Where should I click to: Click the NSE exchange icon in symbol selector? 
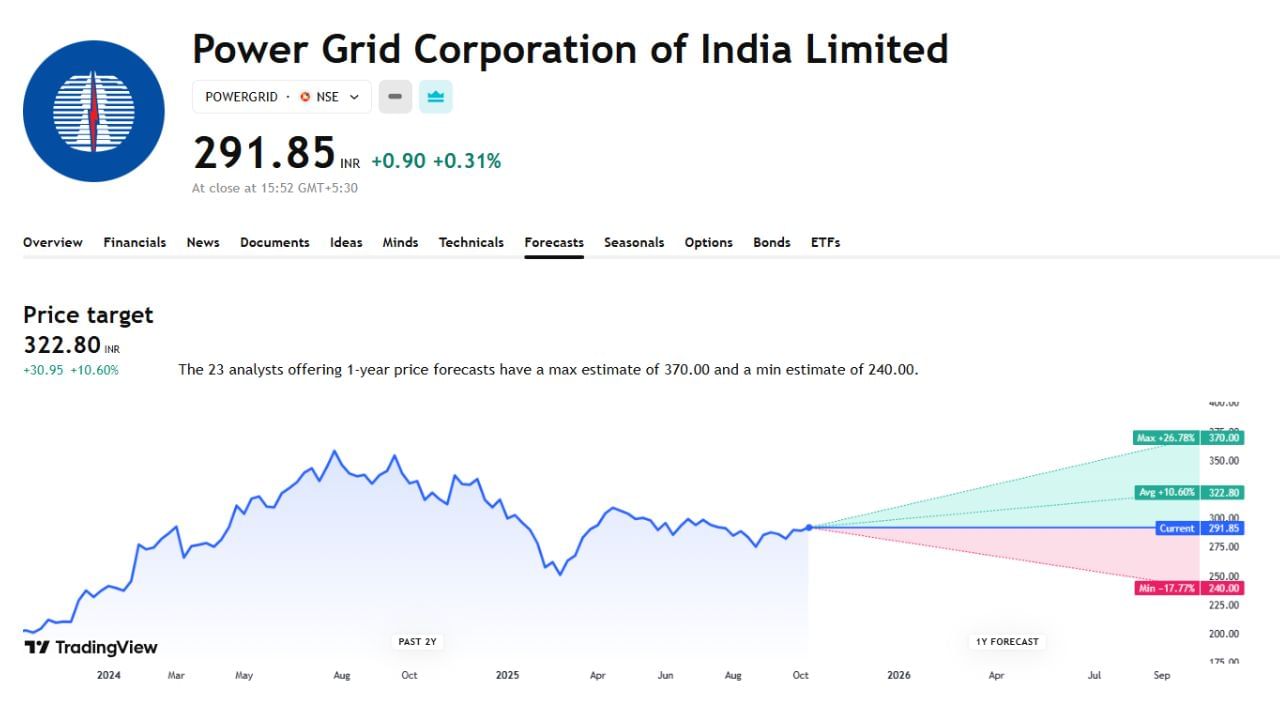(305, 97)
